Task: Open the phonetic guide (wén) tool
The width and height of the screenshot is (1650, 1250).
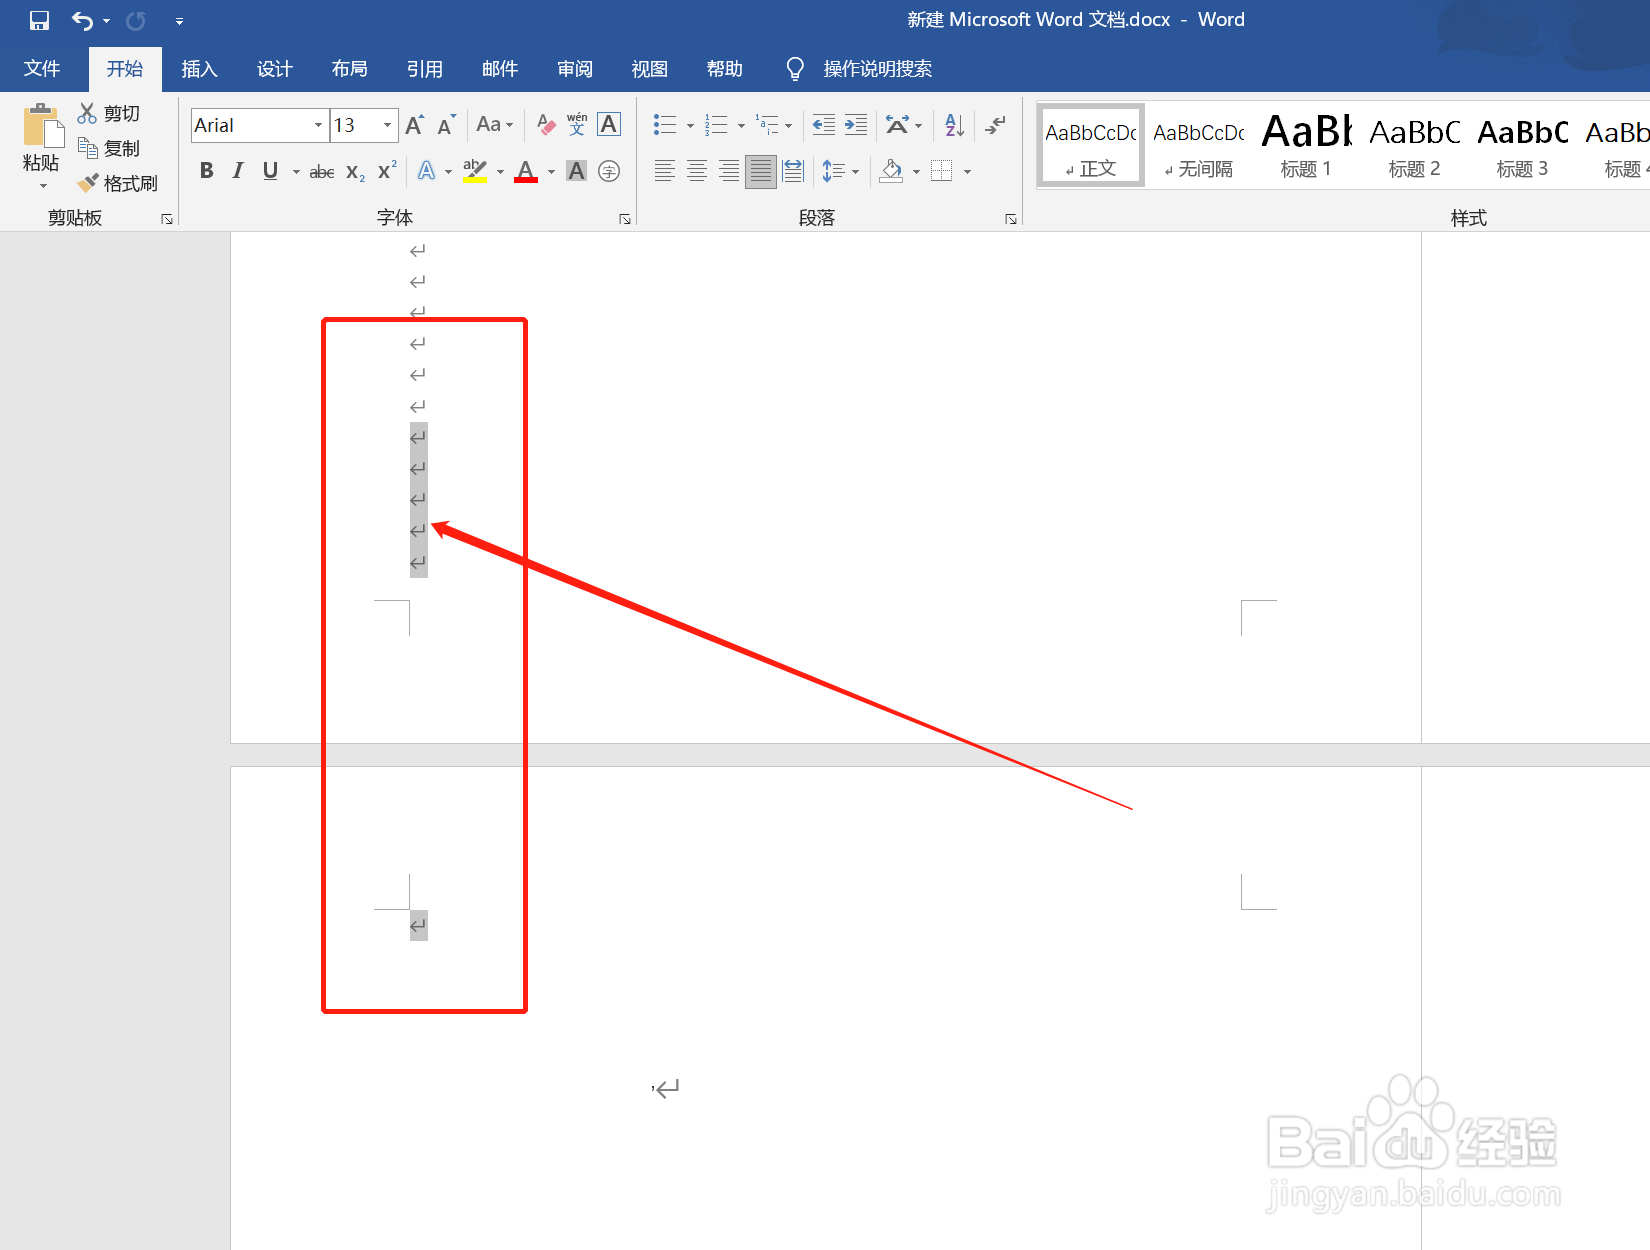Action: 577,124
